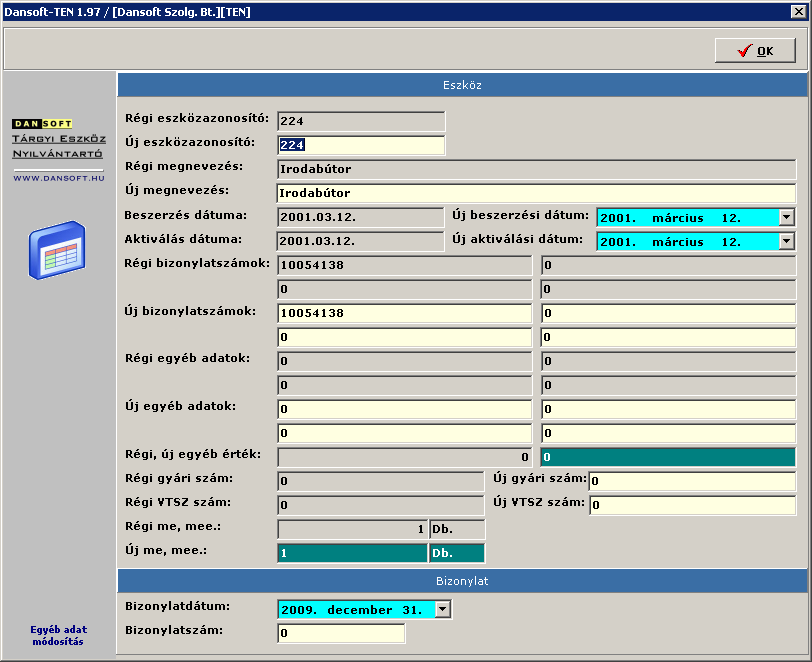Select day 31 in Bizonylatdátum
Screen dimensions: 812x662
point(412,610)
